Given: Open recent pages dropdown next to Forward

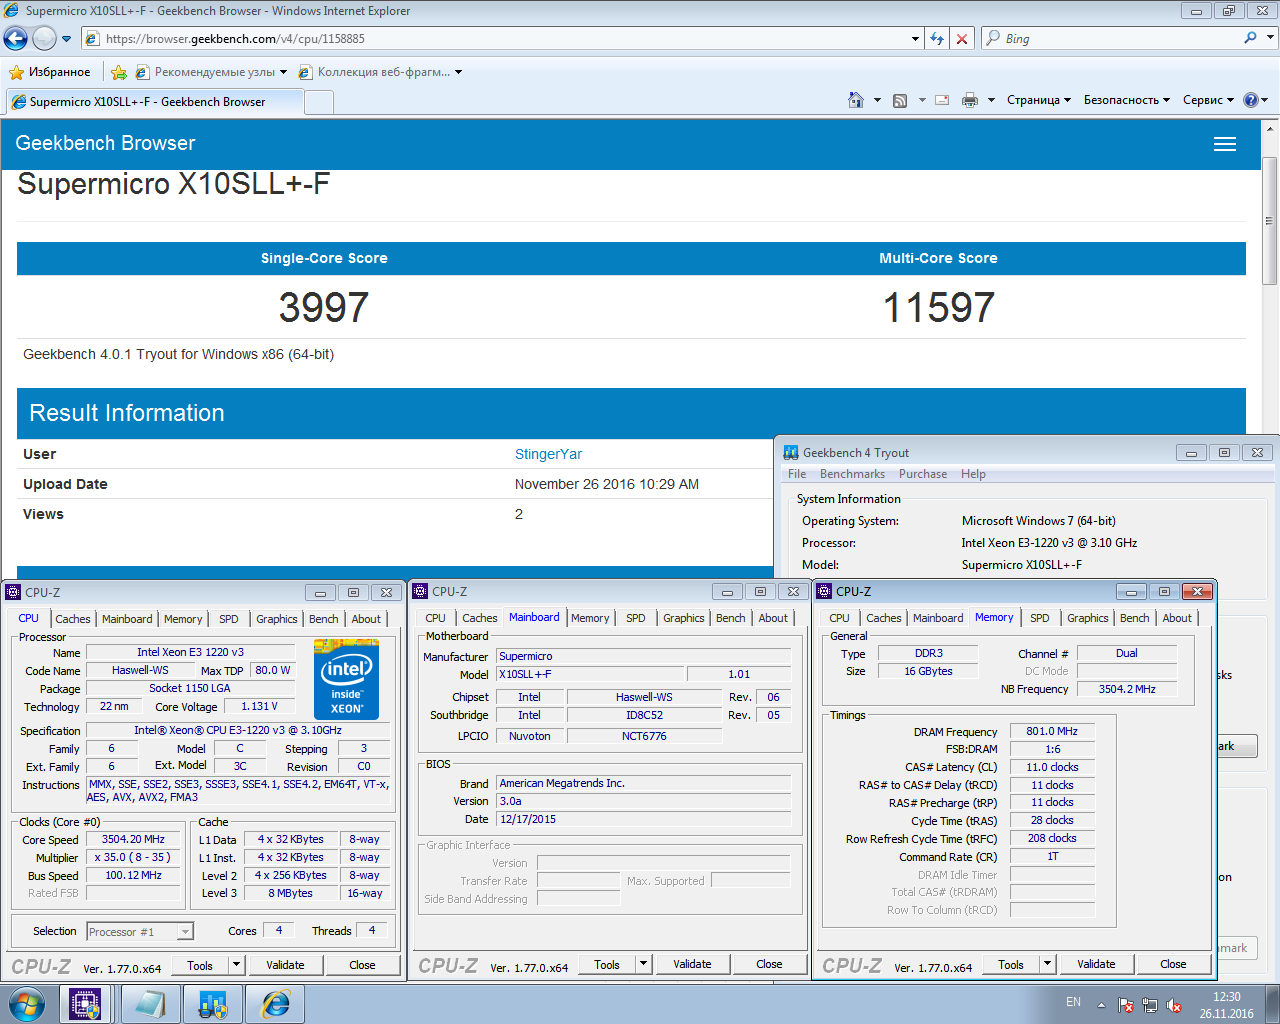Looking at the screenshot, I should pyautogui.click(x=67, y=39).
